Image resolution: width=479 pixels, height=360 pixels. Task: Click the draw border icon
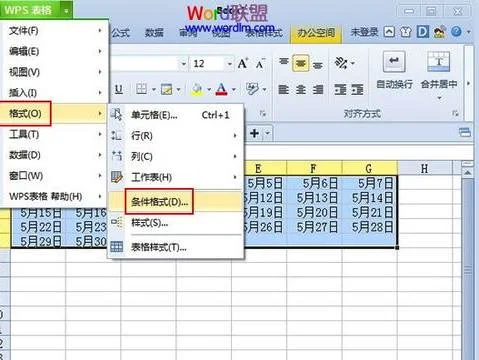point(166,89)
